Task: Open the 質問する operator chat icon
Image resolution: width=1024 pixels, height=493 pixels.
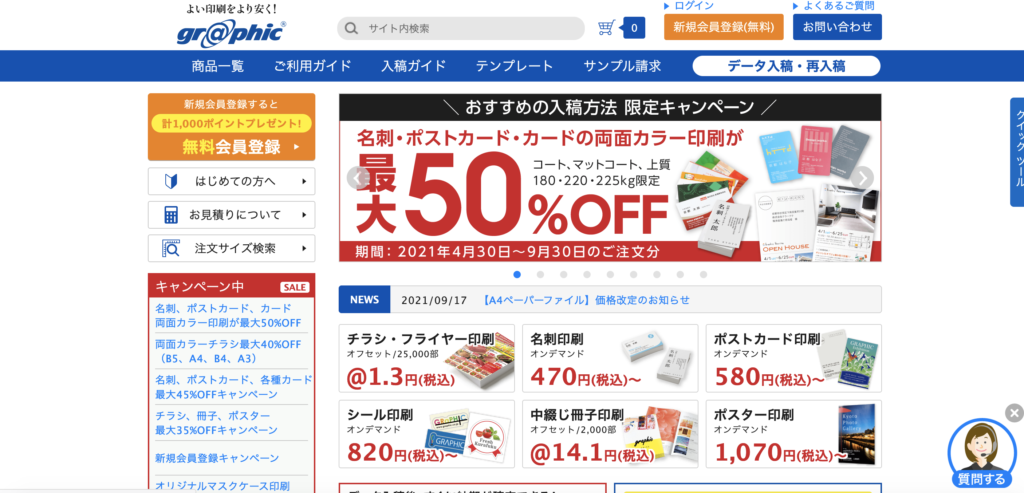Action: pyautogui.click(x=982, y=453)
